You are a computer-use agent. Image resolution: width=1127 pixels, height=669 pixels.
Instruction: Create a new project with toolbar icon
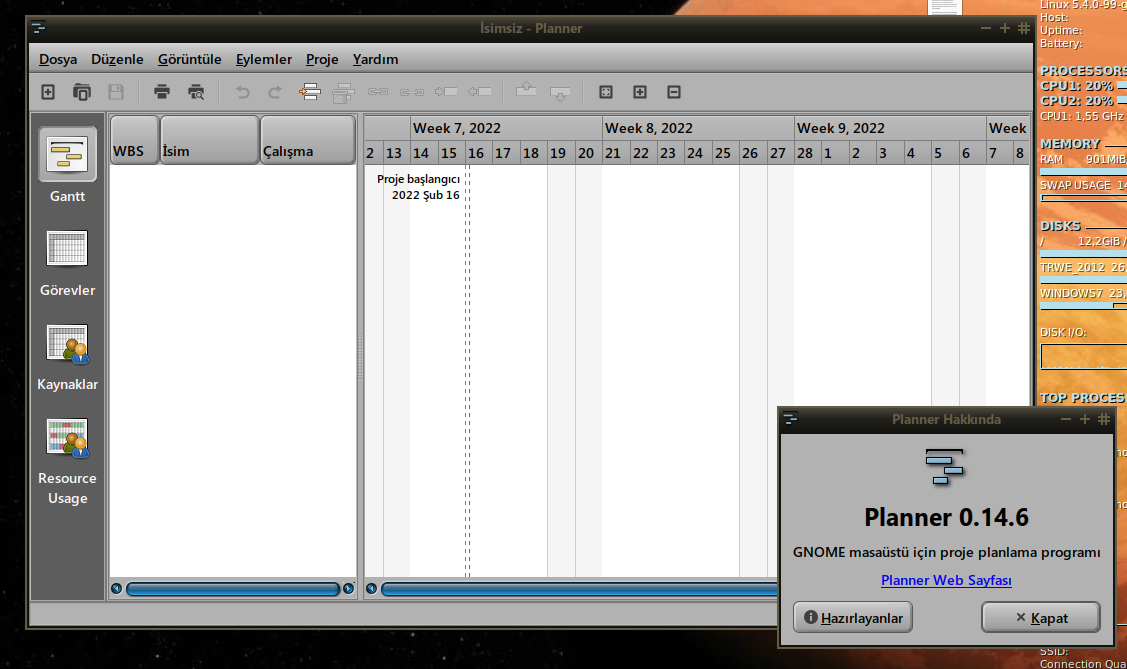pyautogui.click(x=48, y=92)
